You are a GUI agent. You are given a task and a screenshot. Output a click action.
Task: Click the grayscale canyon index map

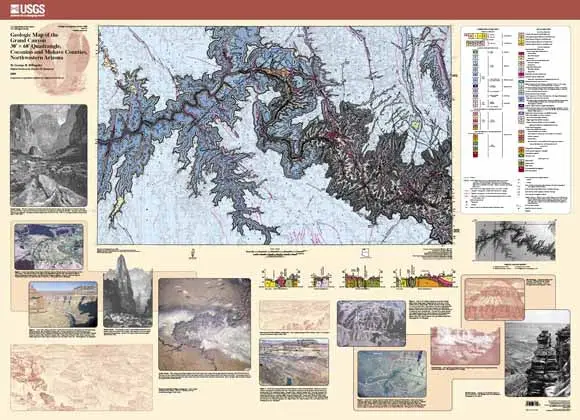coord(515,241)
